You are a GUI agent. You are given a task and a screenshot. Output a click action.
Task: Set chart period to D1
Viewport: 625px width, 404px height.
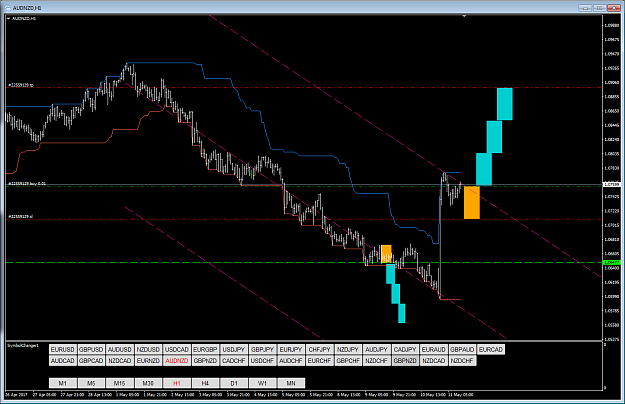(x=234, y=383)
